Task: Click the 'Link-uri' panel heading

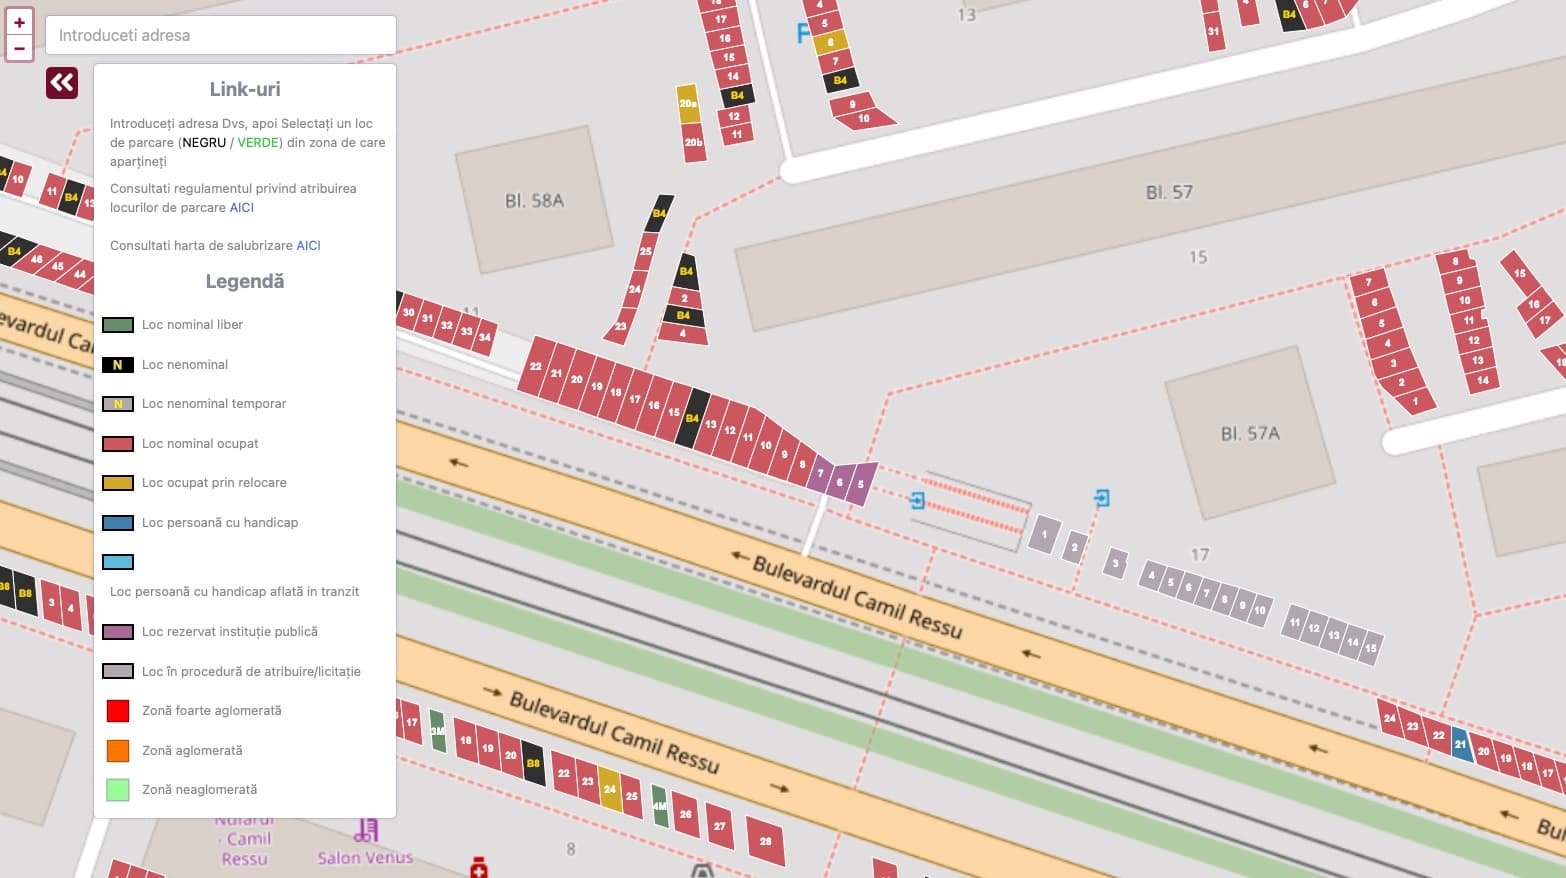Action: click(x=245, y=89)
